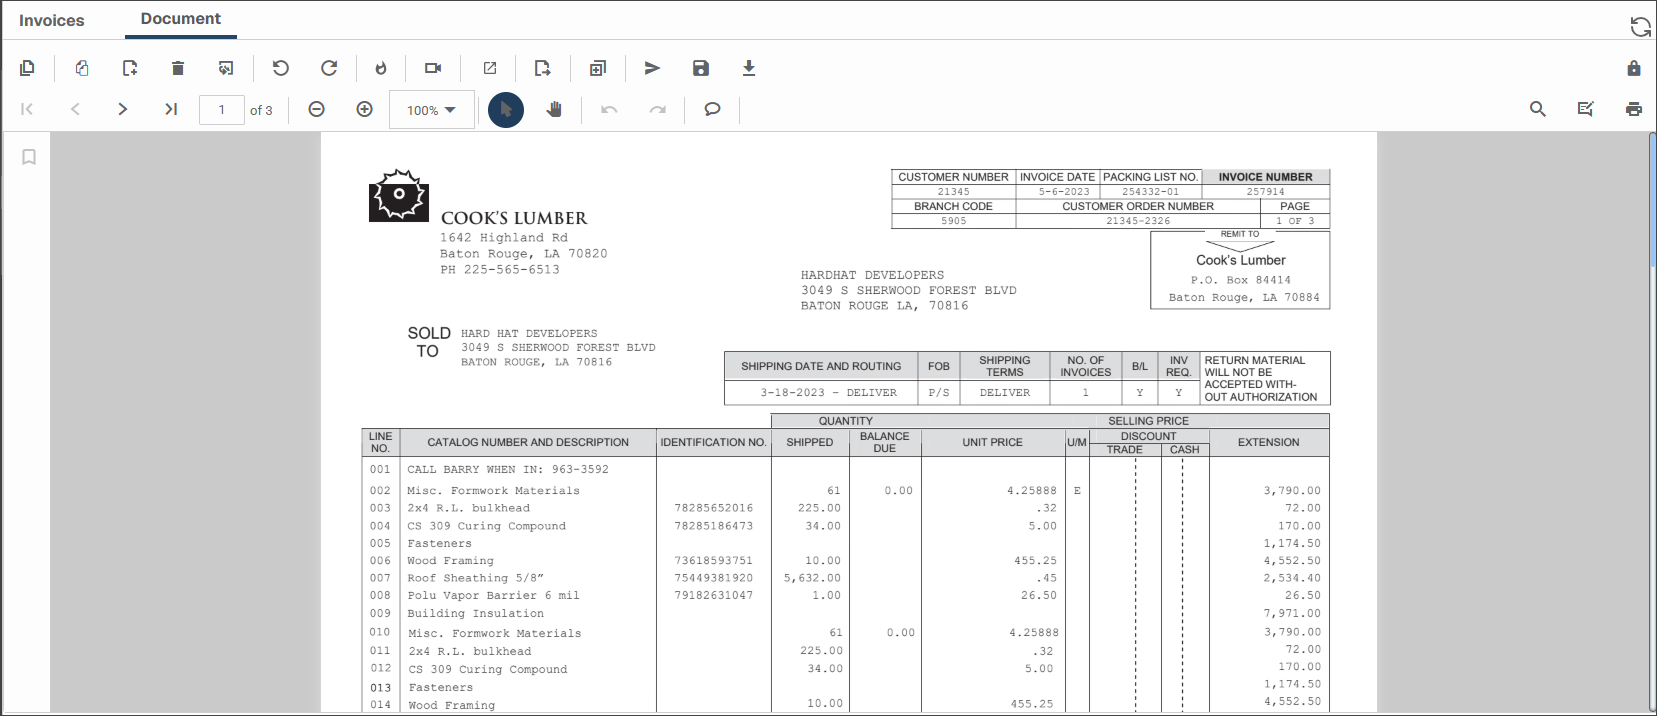Click the HARDHAT DEVELOPERS address heading
Viewport: 1657px width, 716px height.
872,275
